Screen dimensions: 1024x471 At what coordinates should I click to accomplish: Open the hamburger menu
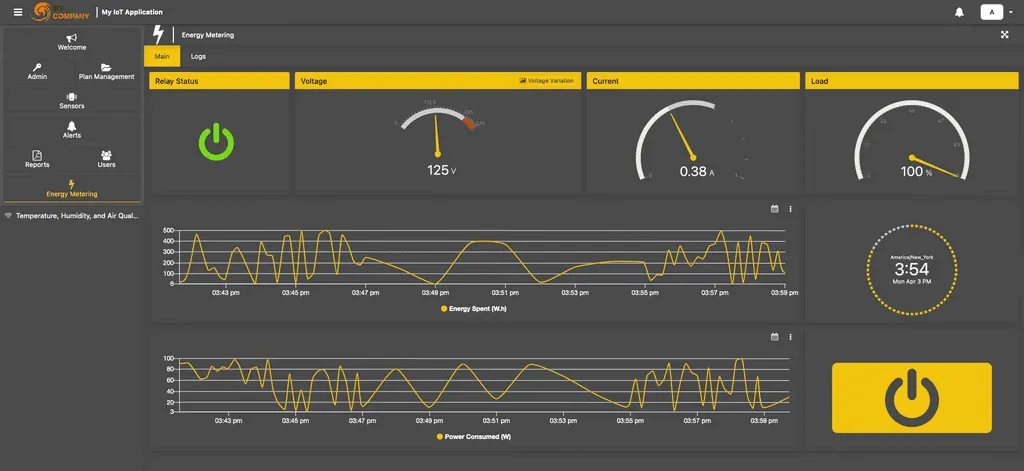click(17, 12)
